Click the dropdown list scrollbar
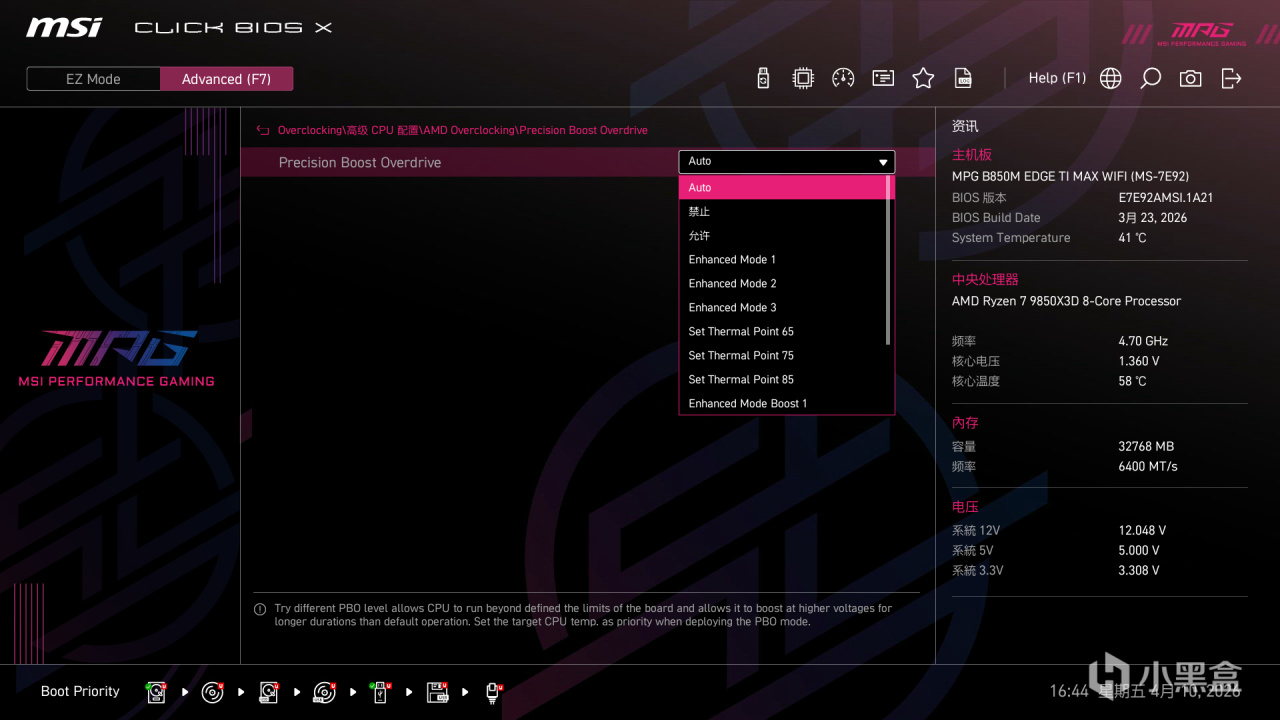The width and height of the screenshot is (1280, 720). pyautogui.click(x=889, y=261)
